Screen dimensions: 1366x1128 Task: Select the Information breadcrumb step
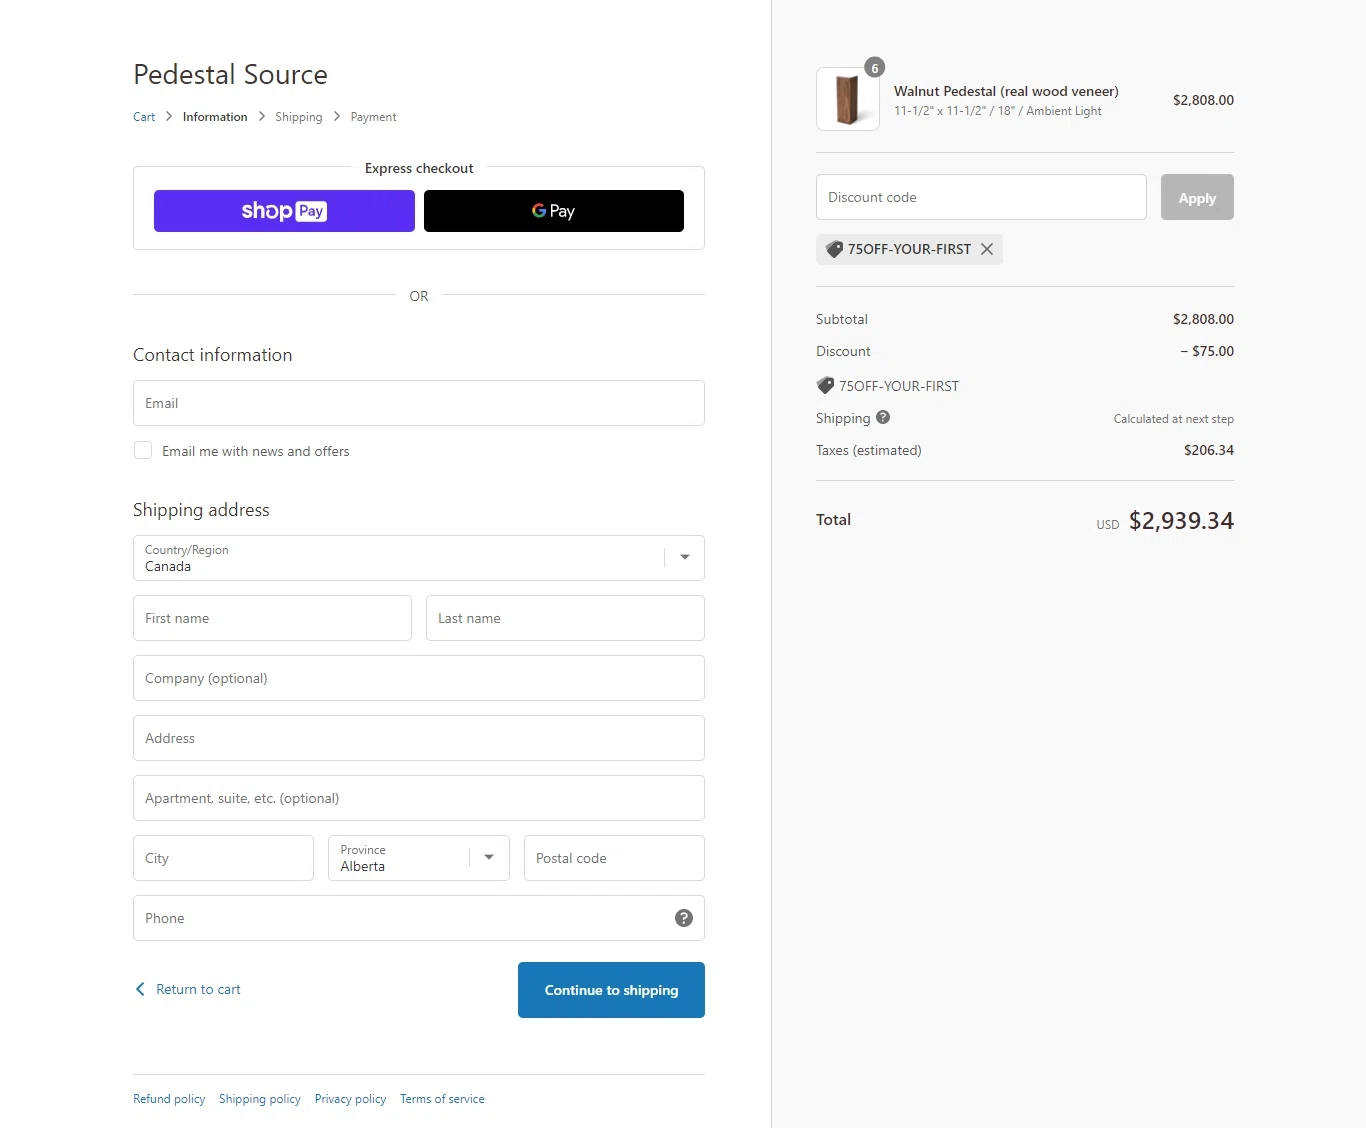point(215,117)
